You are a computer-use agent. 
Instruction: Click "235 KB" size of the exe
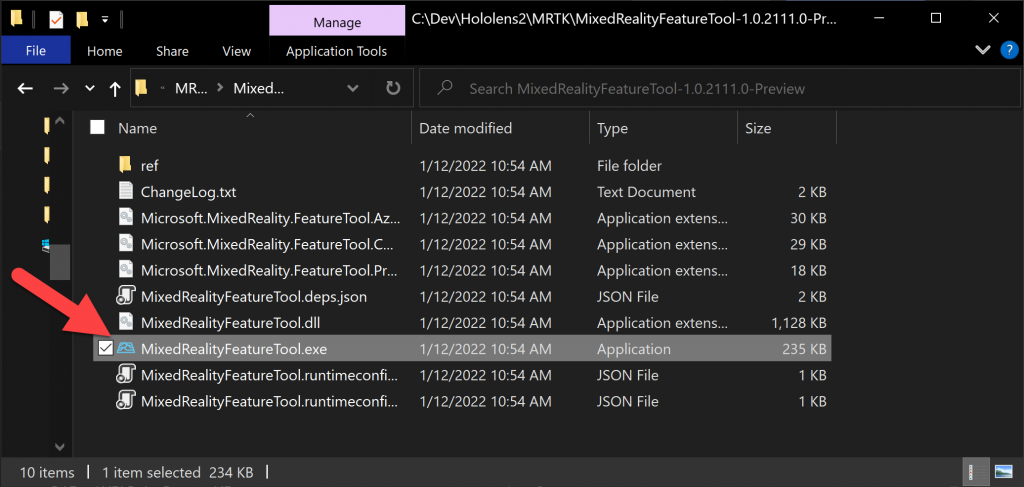pyautogui.click(x=805, y=349)
